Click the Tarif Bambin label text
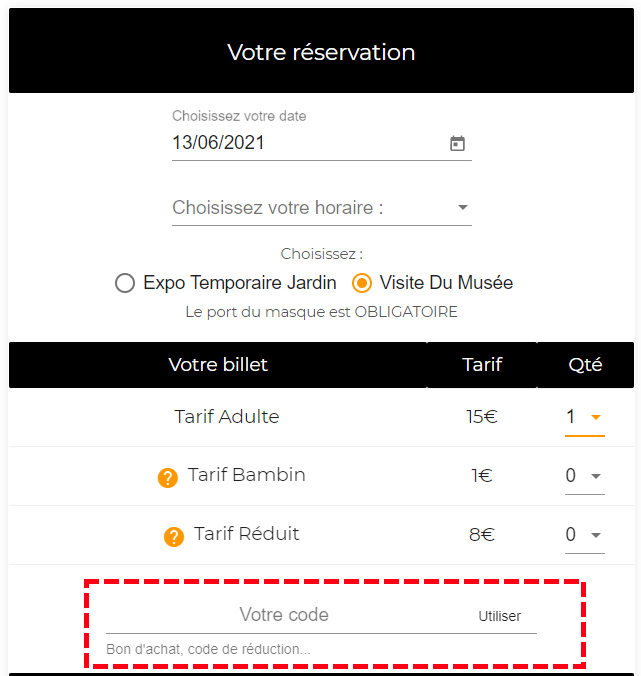Screen dimensions: 641x676 (x=247, y=475)
